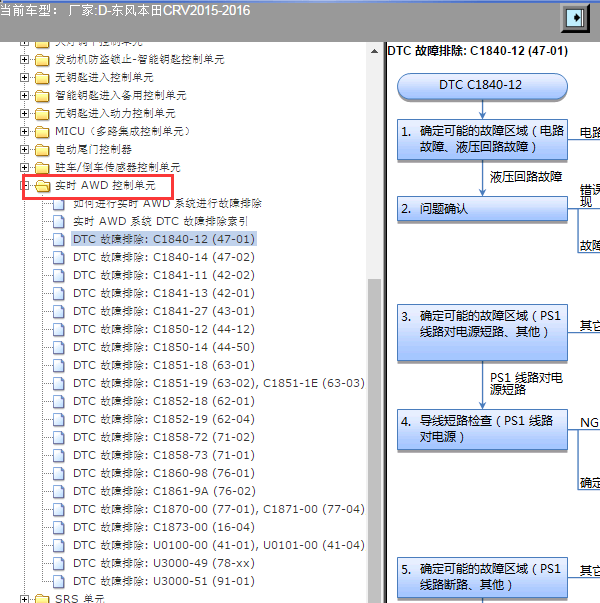This screenshot has width=600, height=603.
Task: Expand the 无钥匙进入动力控制单元 folder
Action: point(24,113)
